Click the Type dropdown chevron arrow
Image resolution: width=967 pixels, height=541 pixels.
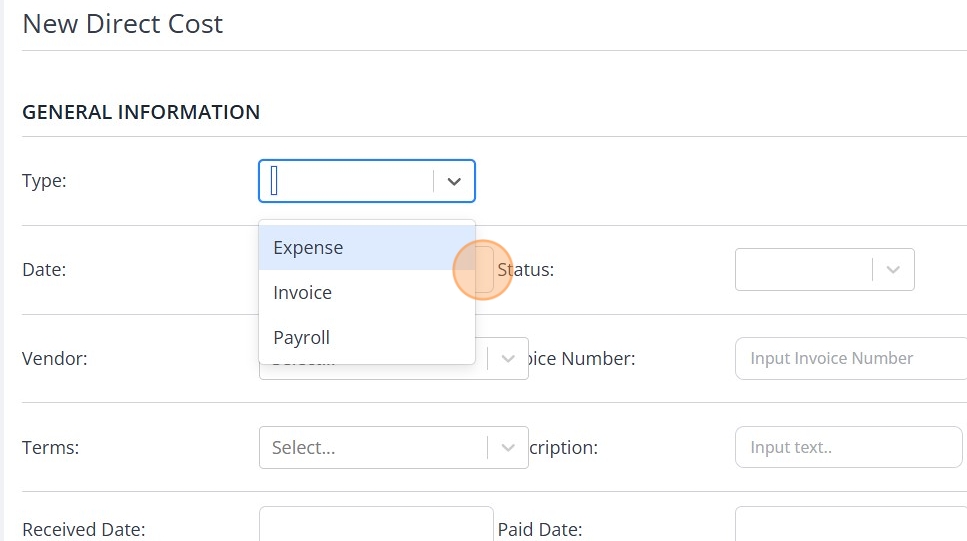pyautogui.click(x=454, y=181)
